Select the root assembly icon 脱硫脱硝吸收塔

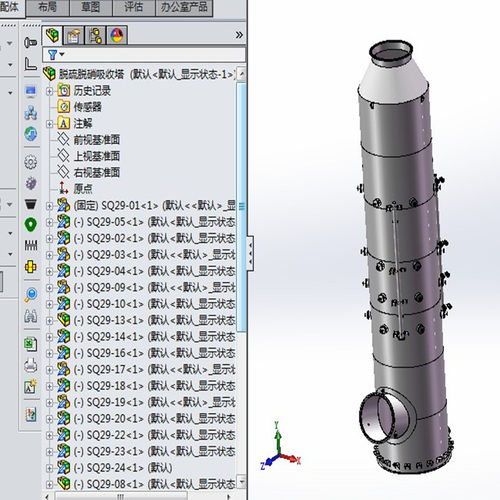[x=49, y=74]
